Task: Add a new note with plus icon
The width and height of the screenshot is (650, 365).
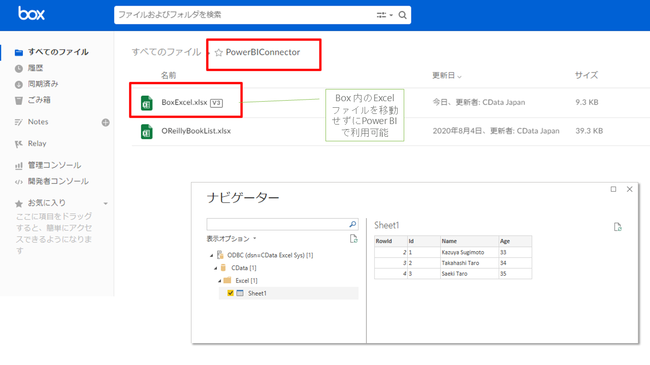Action: [x=106, y=122]
